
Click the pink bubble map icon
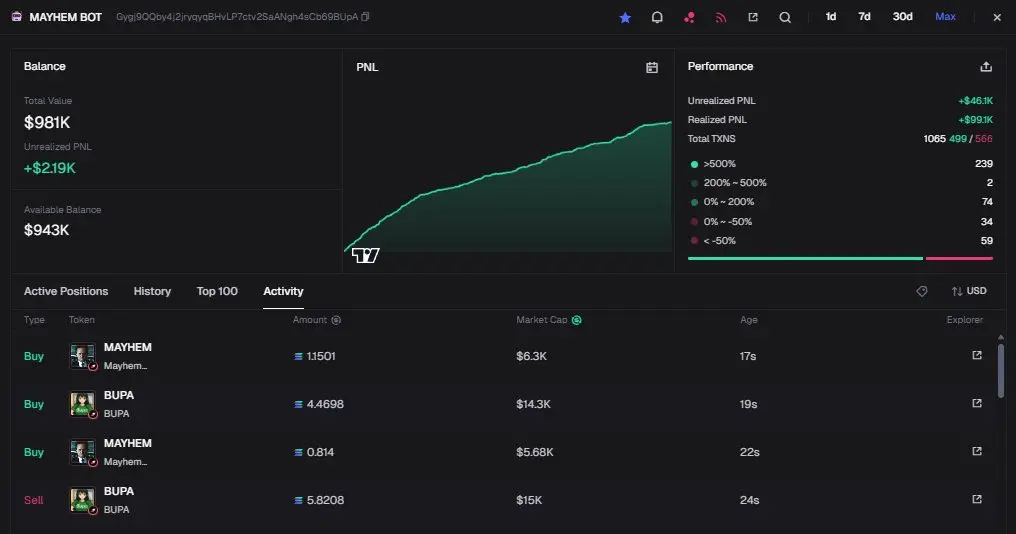pos(689,17)
